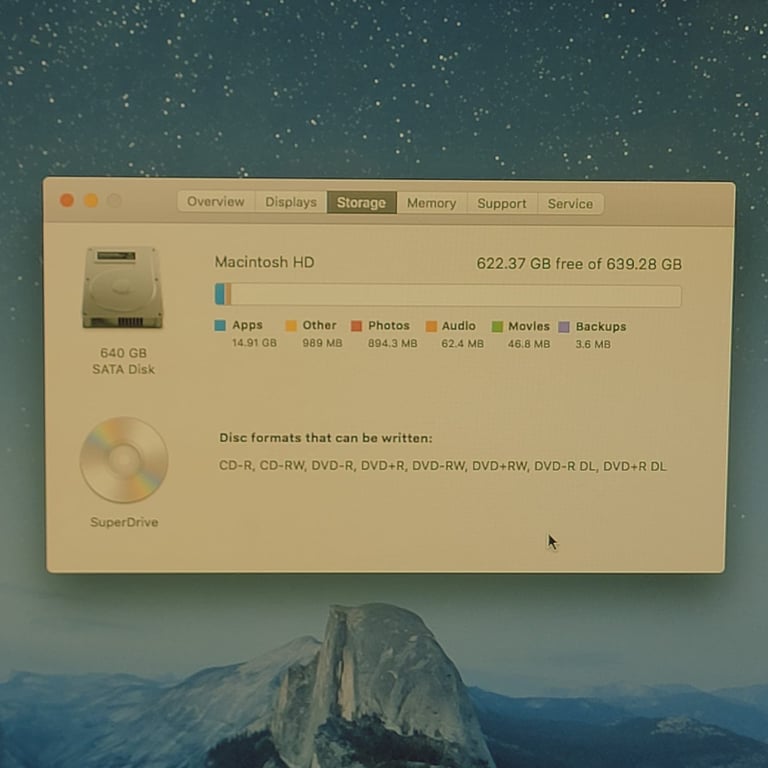Click the Other '989 MB' value
The height and width of the screenshot is (768, 768).
coord(322,343)
